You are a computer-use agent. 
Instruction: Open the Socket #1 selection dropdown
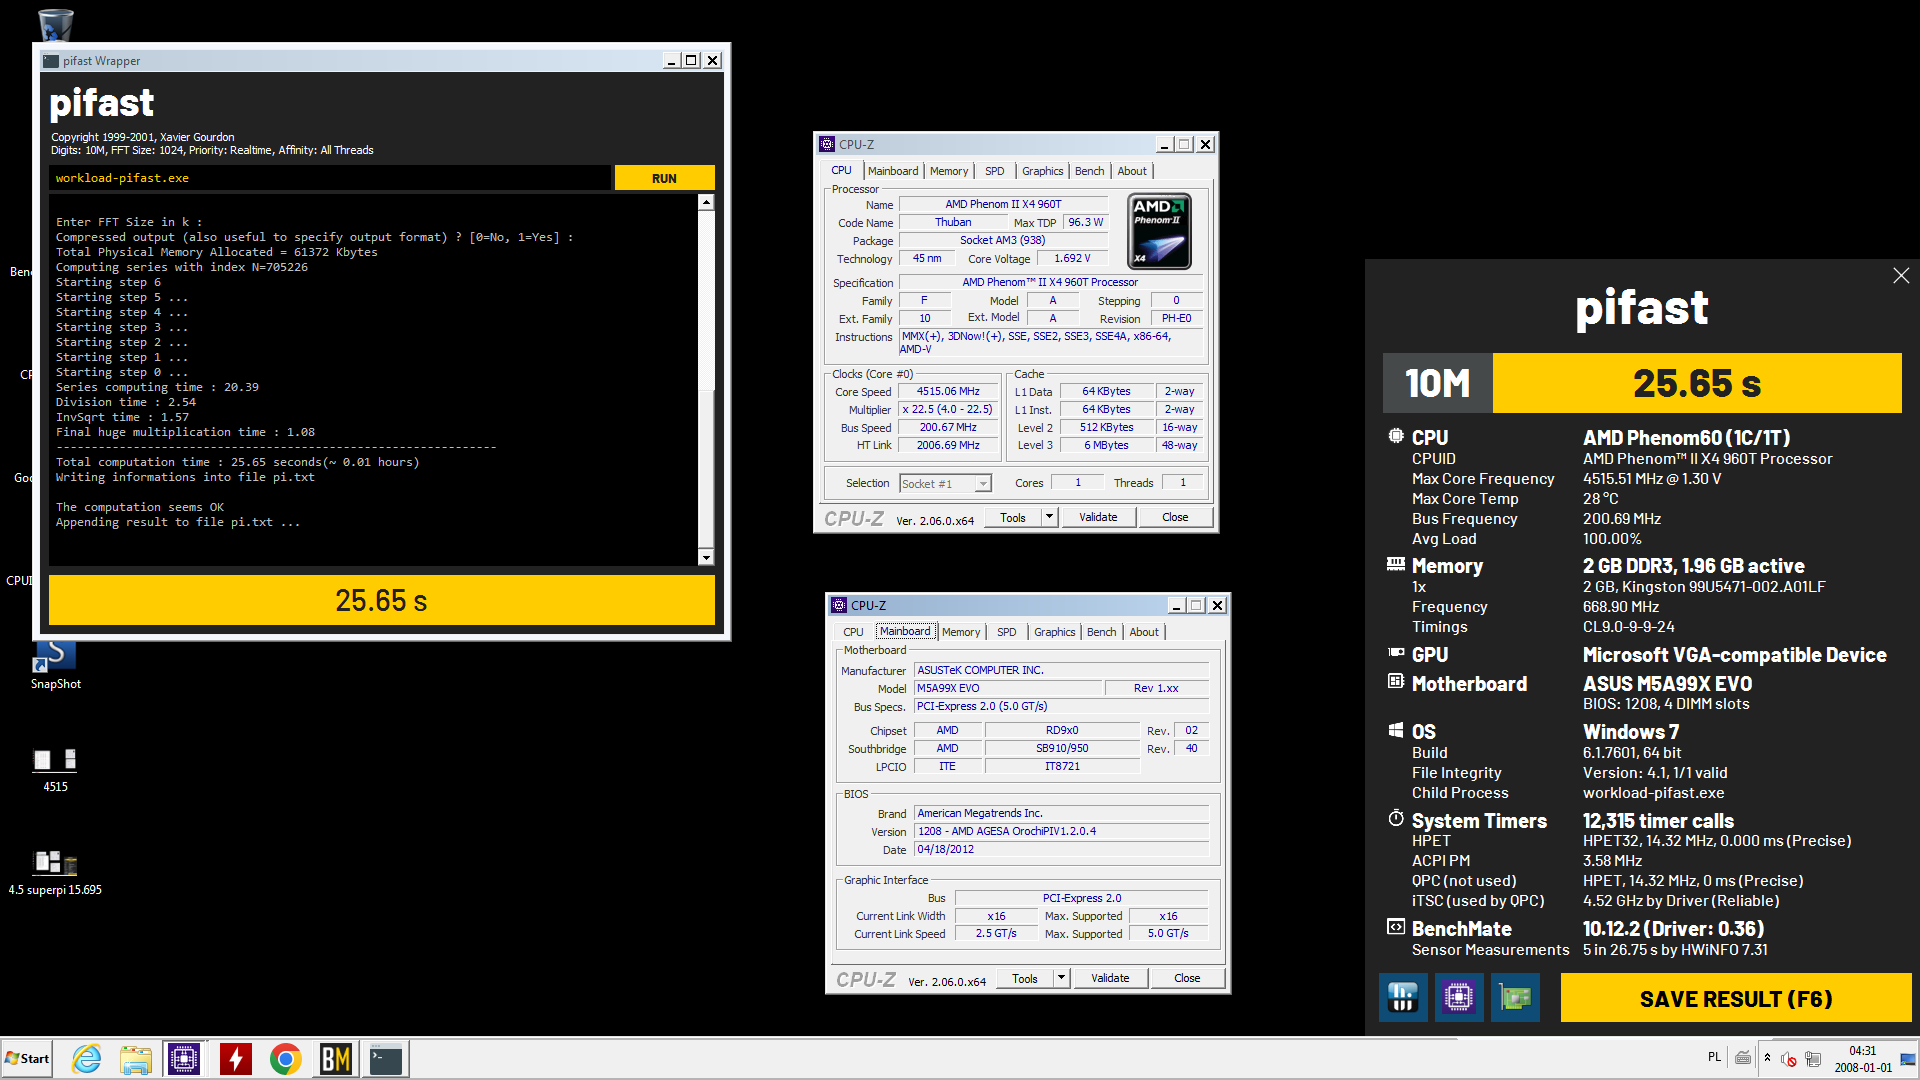point(945,483)
